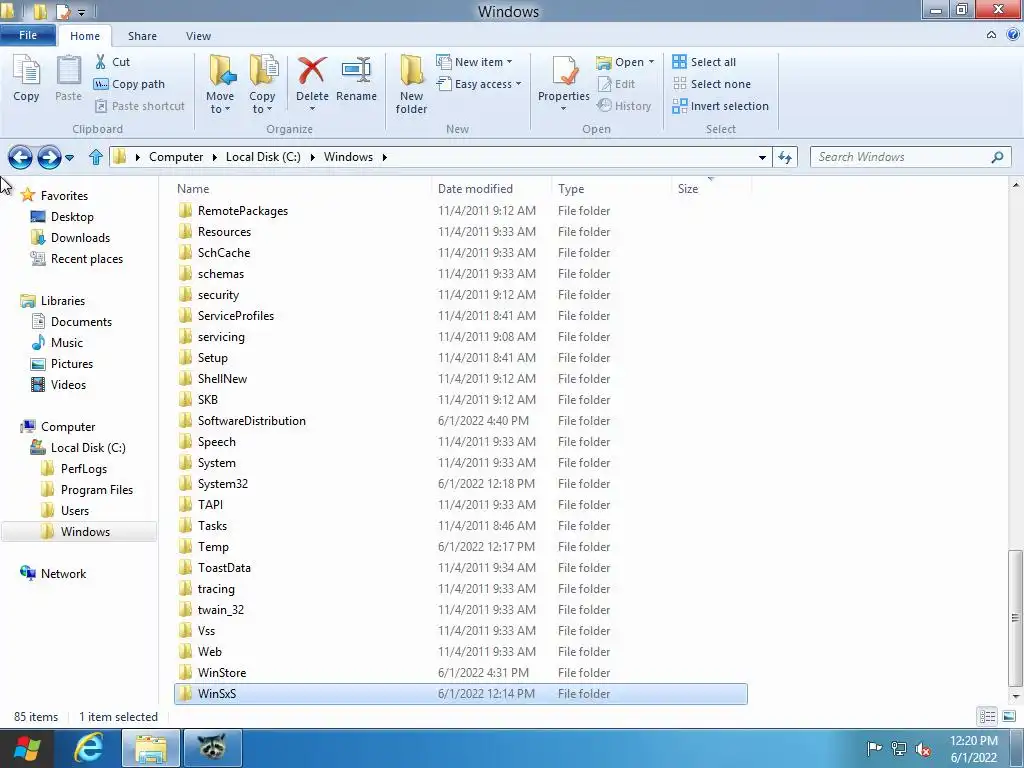Expand the address bar history dropdown
This screenshot has height=768, width=1024.
click(x=762, y=157)
